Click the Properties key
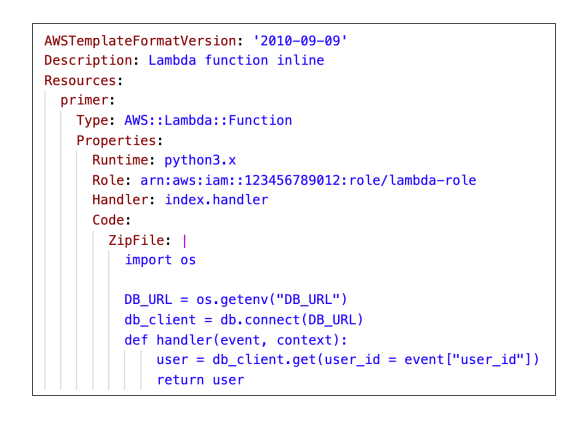 coord(116,141)
